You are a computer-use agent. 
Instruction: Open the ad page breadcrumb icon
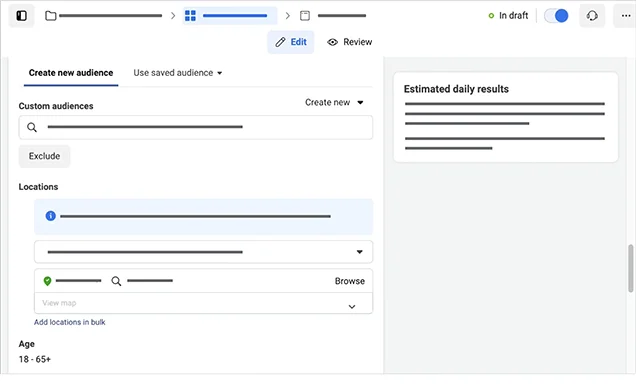coord(305,16)
